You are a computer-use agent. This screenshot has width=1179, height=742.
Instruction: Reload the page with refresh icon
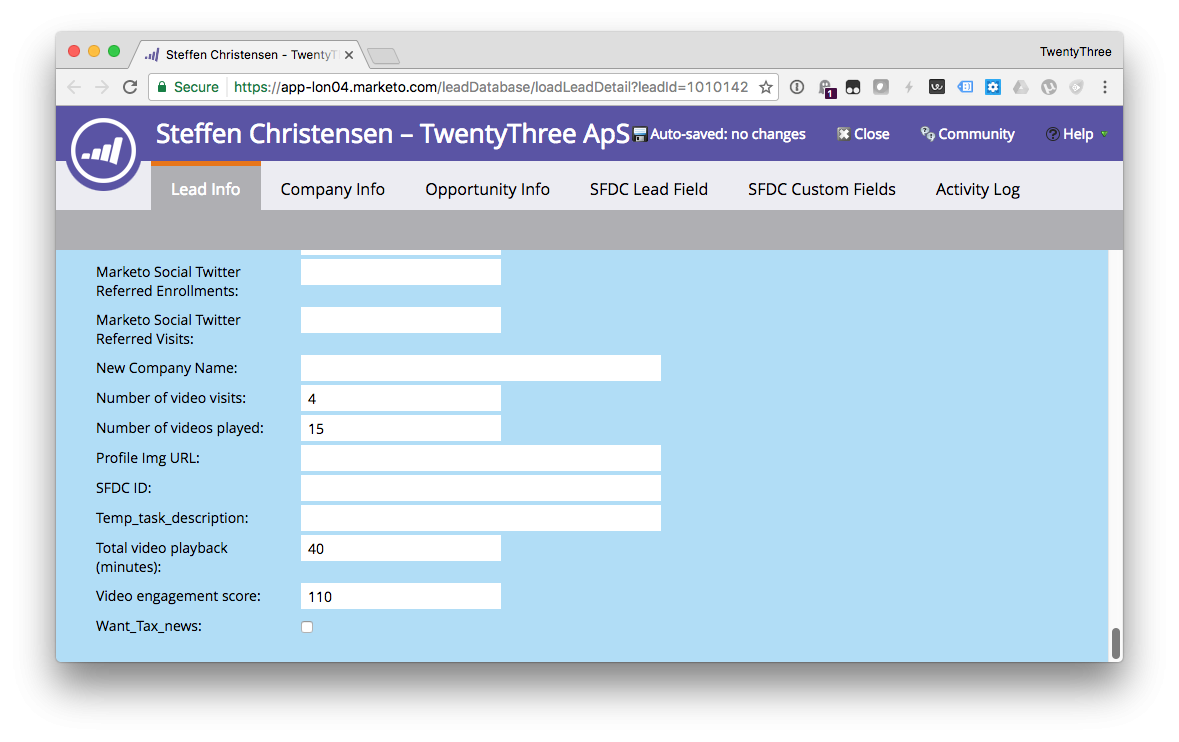[130, 87]
